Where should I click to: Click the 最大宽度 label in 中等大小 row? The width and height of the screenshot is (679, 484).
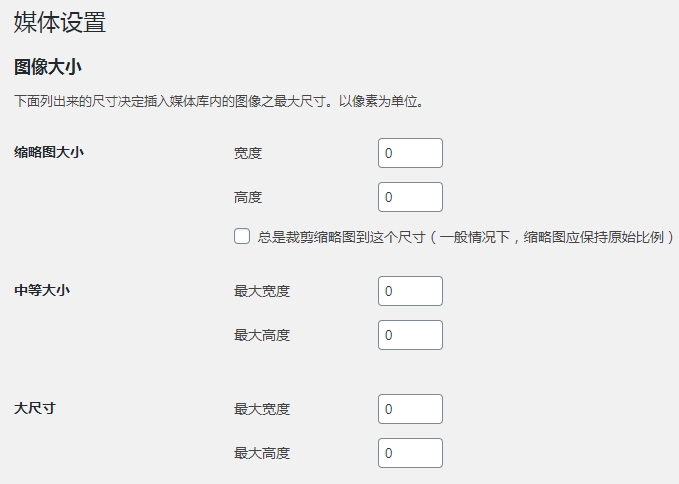click(x=262, y=291)
